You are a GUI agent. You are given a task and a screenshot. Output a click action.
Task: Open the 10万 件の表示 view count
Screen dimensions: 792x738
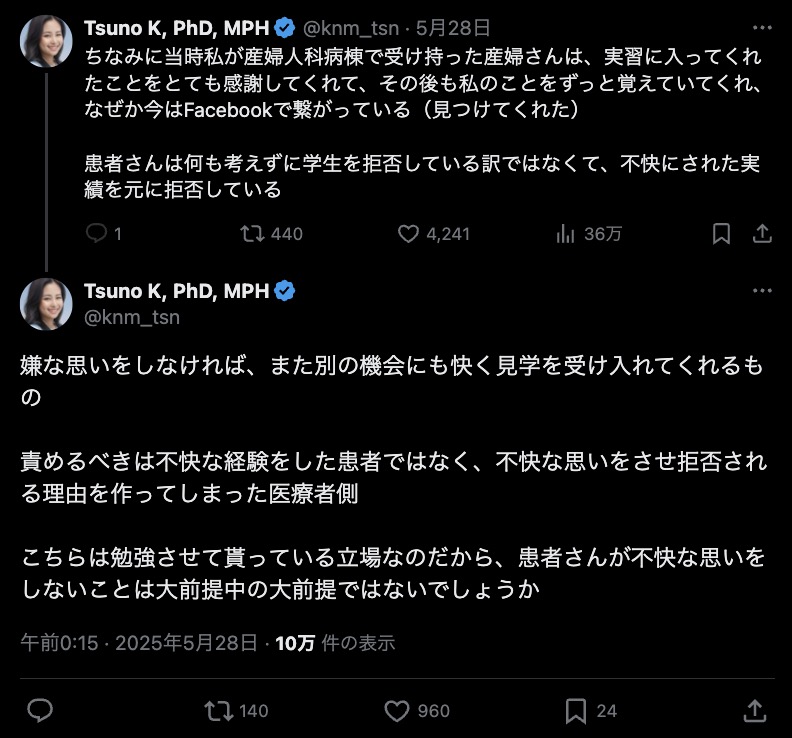pyautogui.click(x=335, y=643)
